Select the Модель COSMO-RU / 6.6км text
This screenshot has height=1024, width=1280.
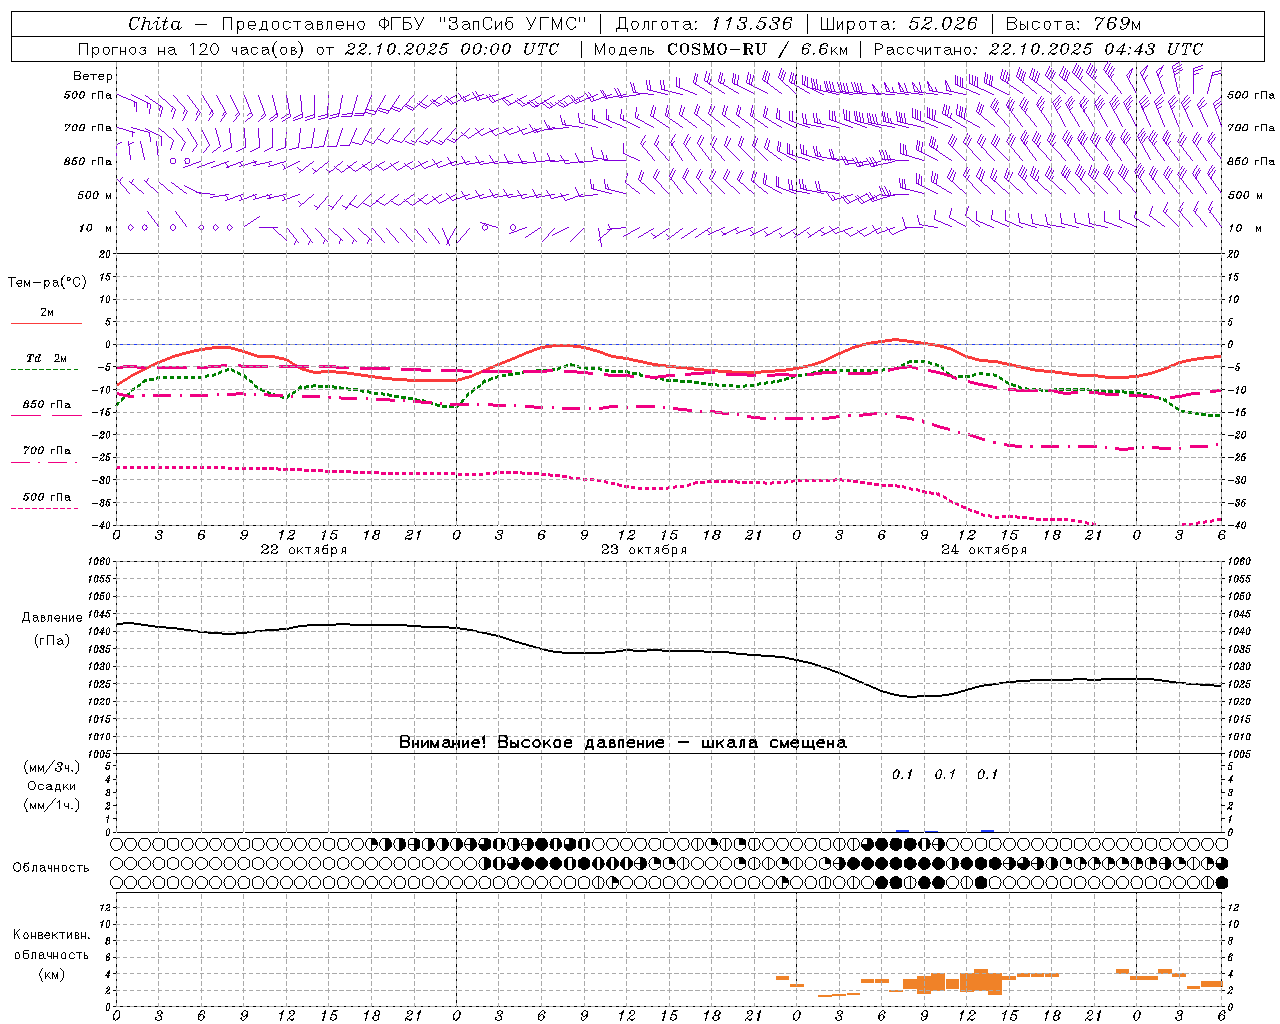721,49
